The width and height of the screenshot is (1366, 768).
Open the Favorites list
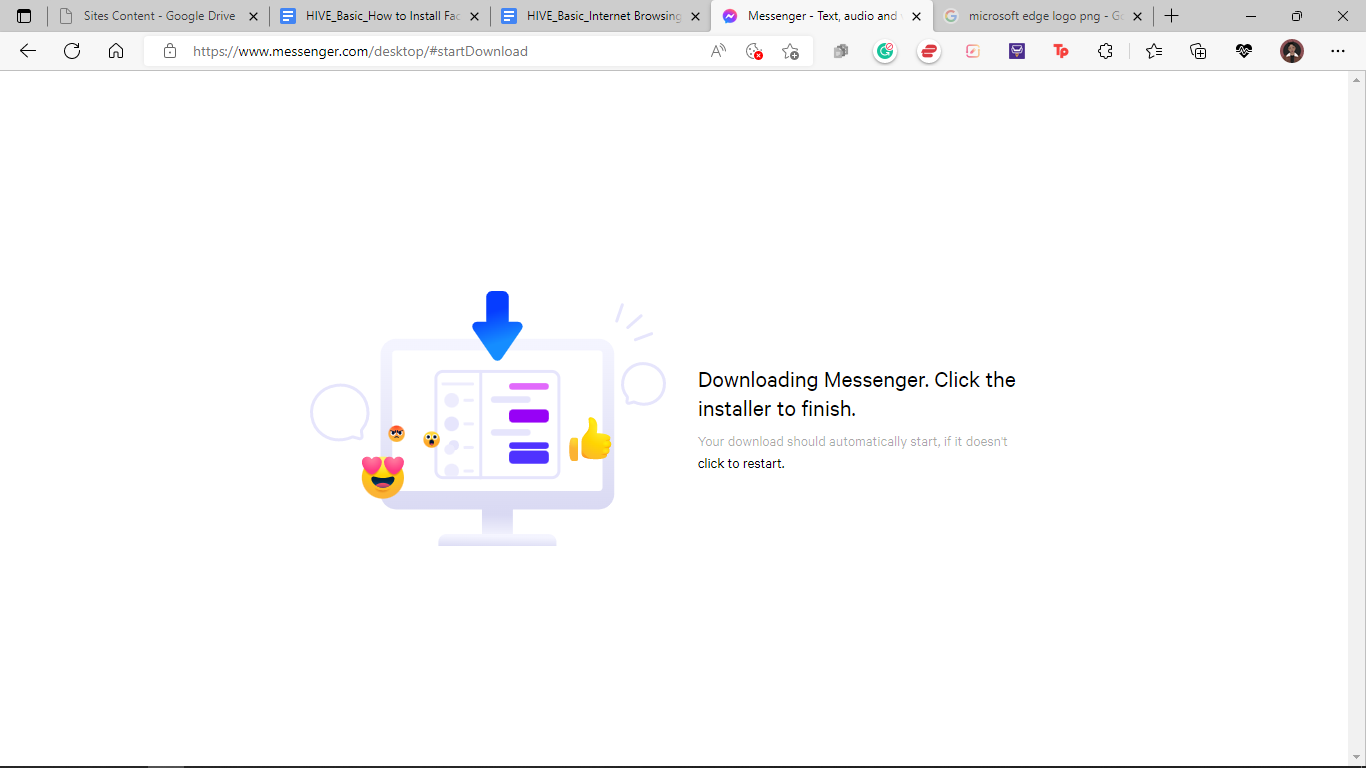(1154, 51)
